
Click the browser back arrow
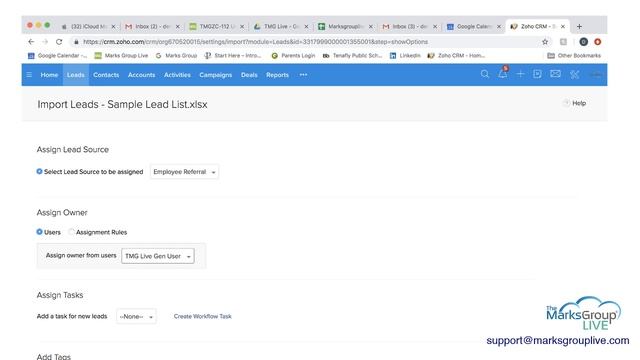(x=31, y=42)
